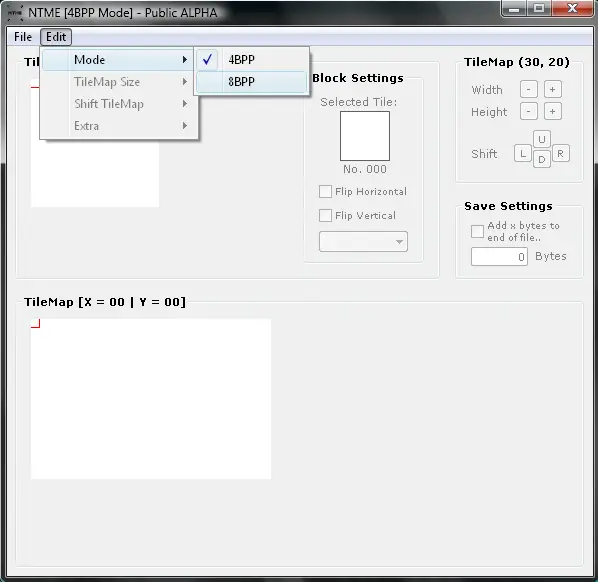Decrease TileMap width with minus button

[529, 90]
